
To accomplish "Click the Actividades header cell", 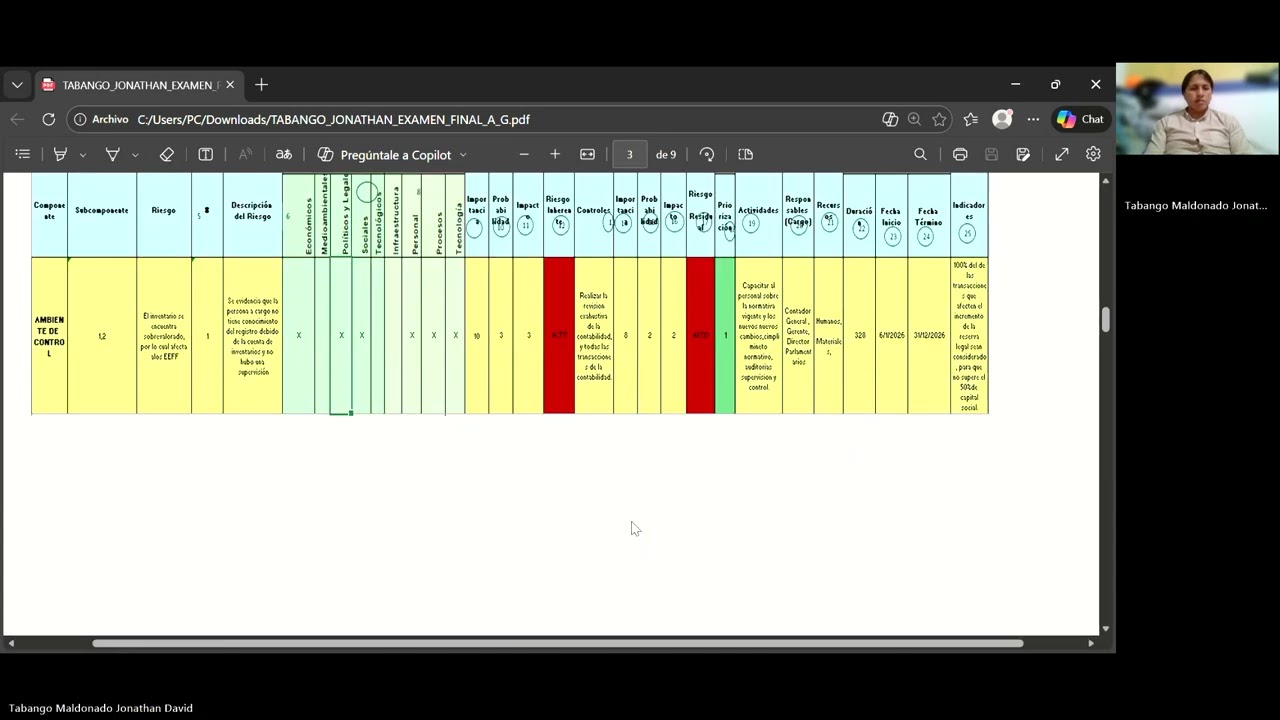I will click(758, 215).
